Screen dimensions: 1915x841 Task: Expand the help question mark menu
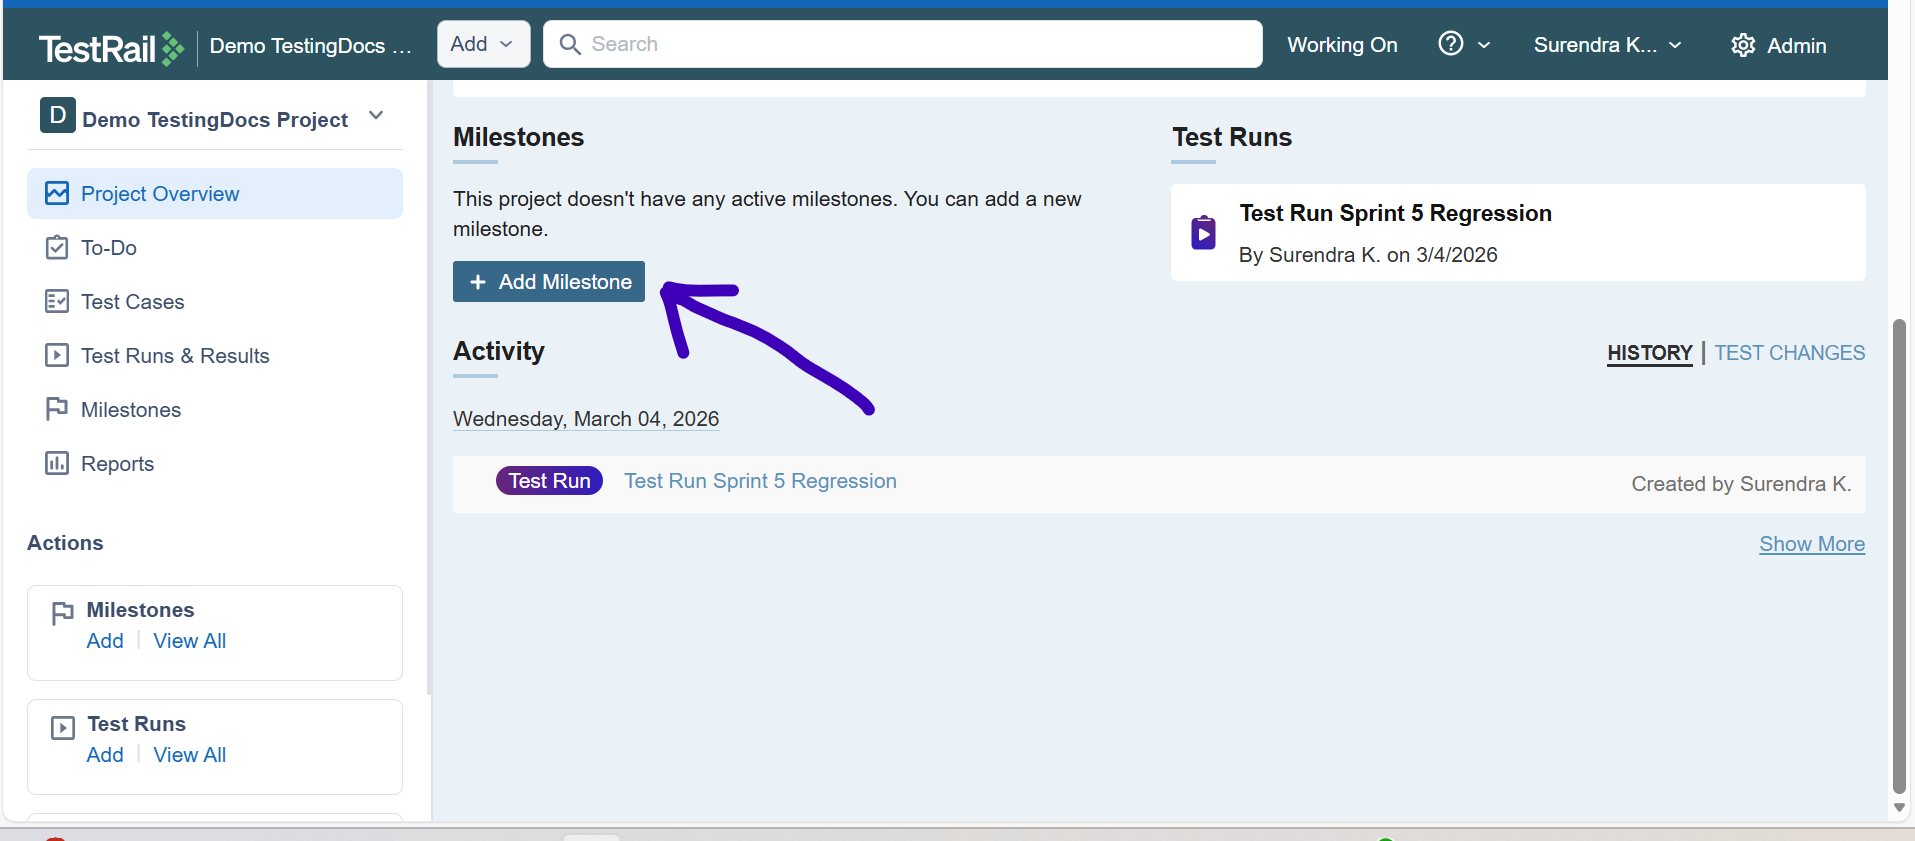pos(1463,45)
